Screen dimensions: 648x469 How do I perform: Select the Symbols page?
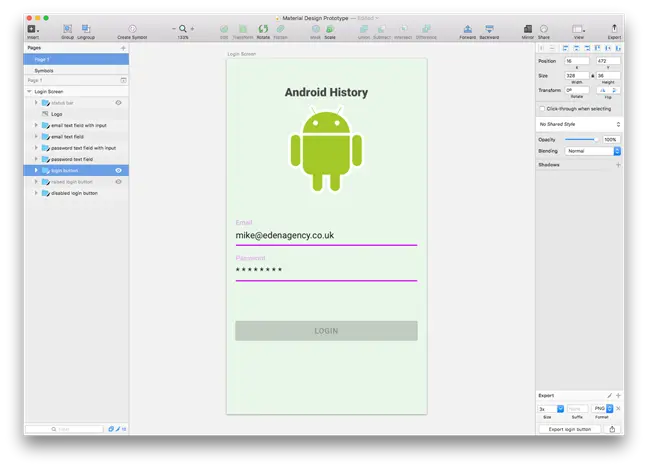point(76,71)
